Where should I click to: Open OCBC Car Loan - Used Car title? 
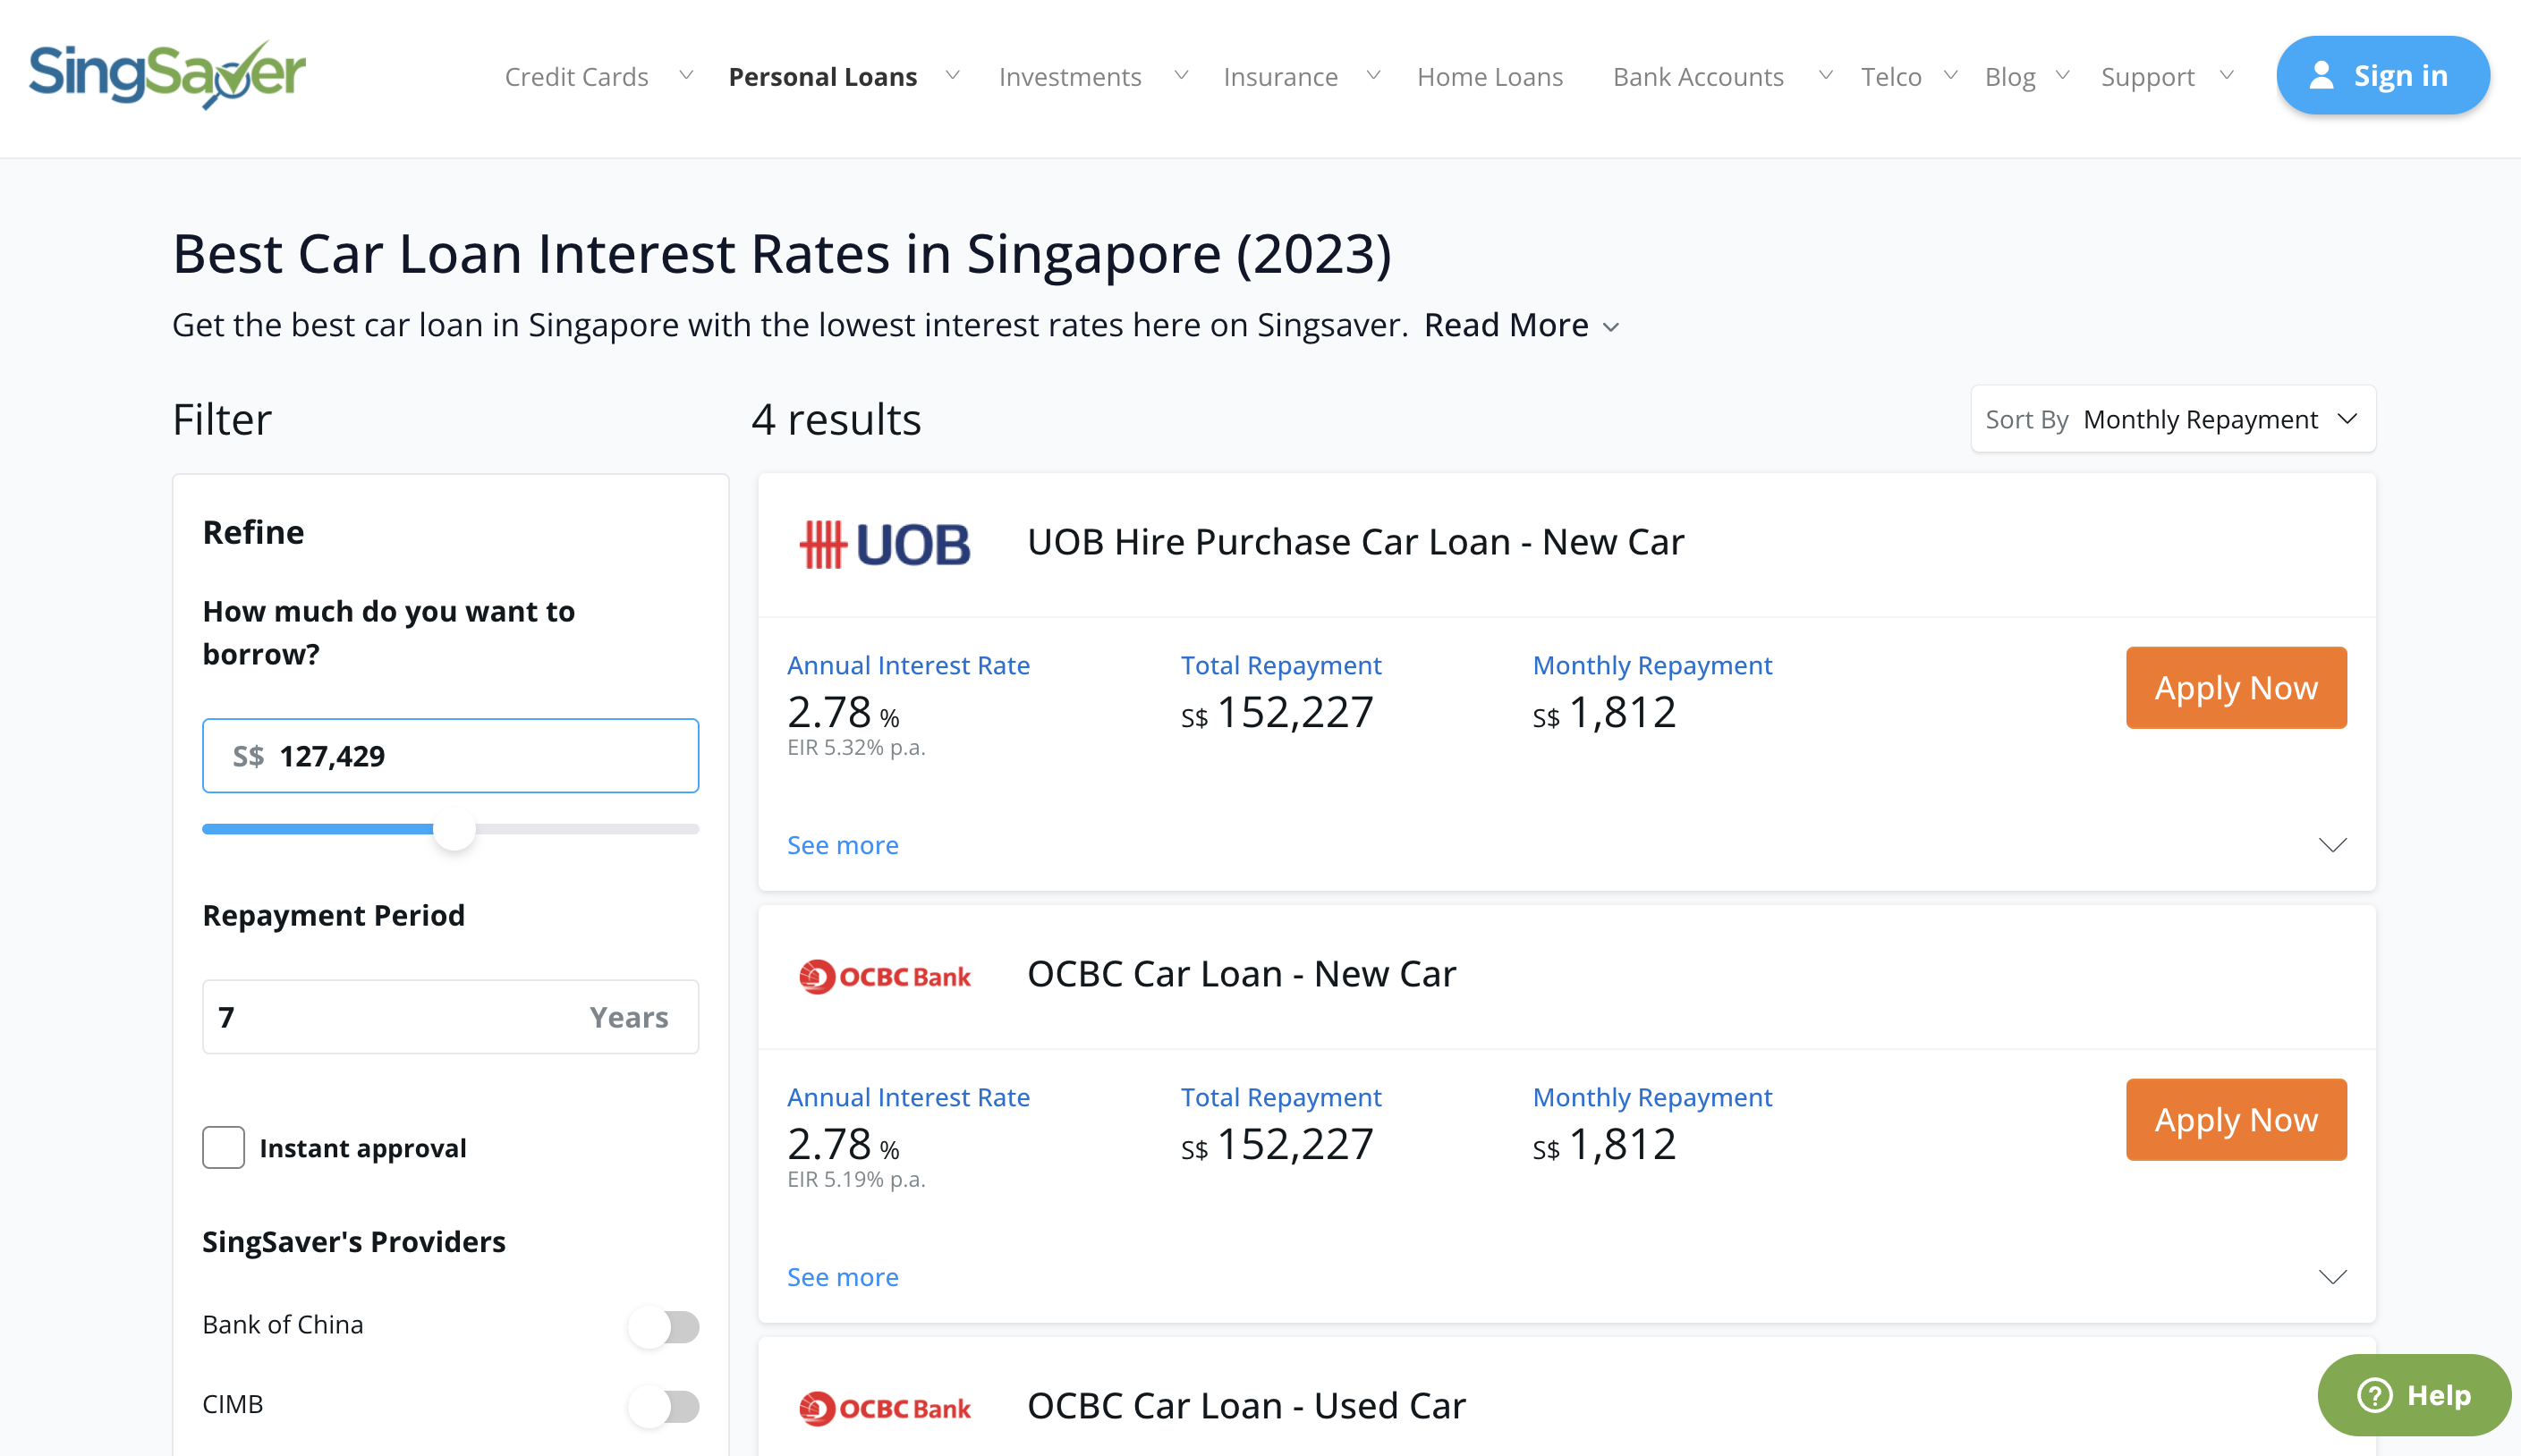tap(1246, 1405)
